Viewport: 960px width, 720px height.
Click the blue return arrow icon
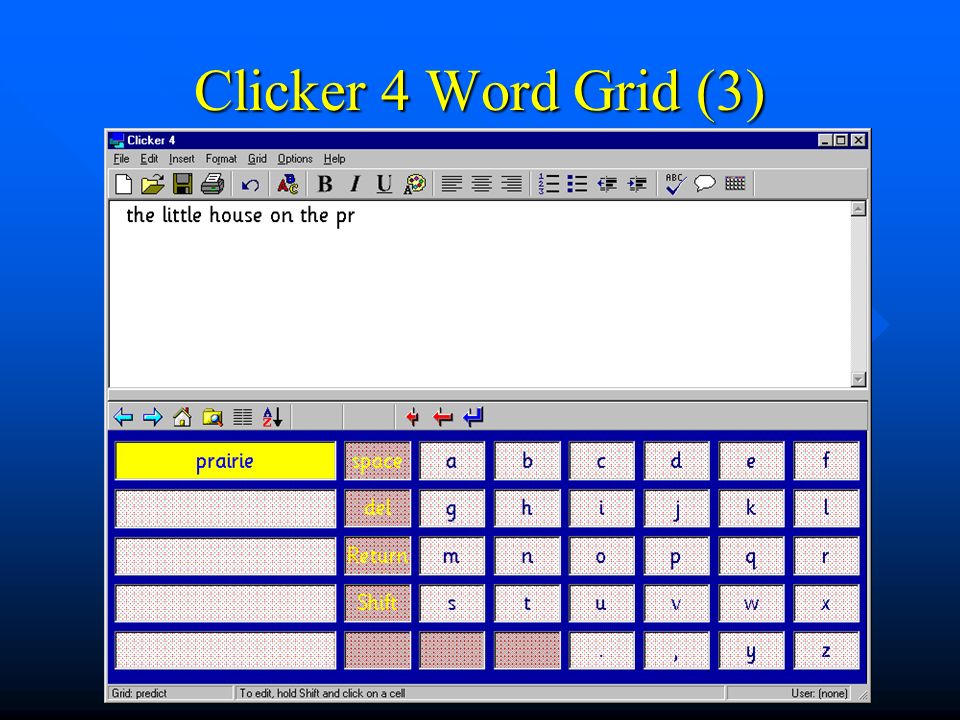[x=473, y=417]
